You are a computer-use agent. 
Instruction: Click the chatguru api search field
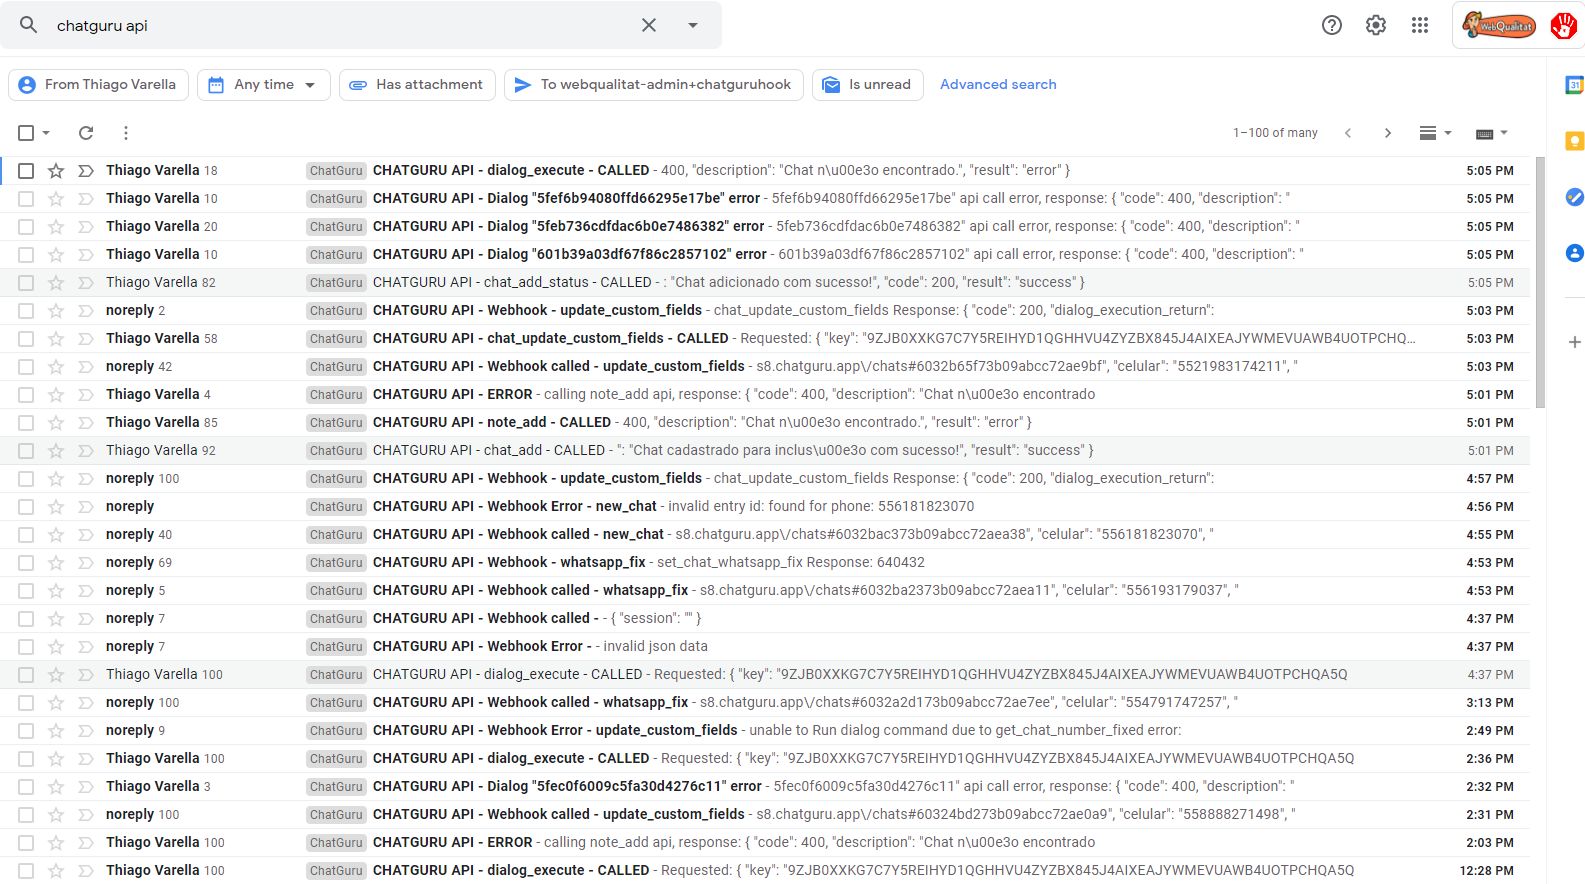click(340, 25)
